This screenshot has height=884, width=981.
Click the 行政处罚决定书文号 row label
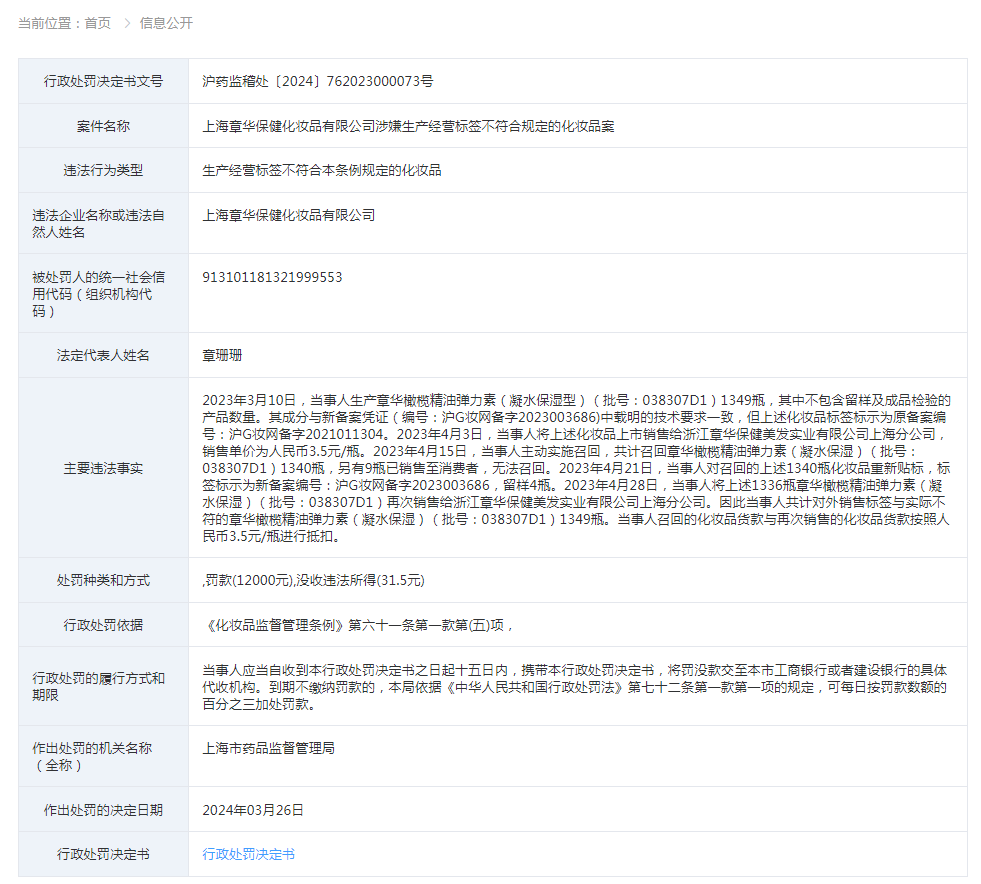point(103,81)
